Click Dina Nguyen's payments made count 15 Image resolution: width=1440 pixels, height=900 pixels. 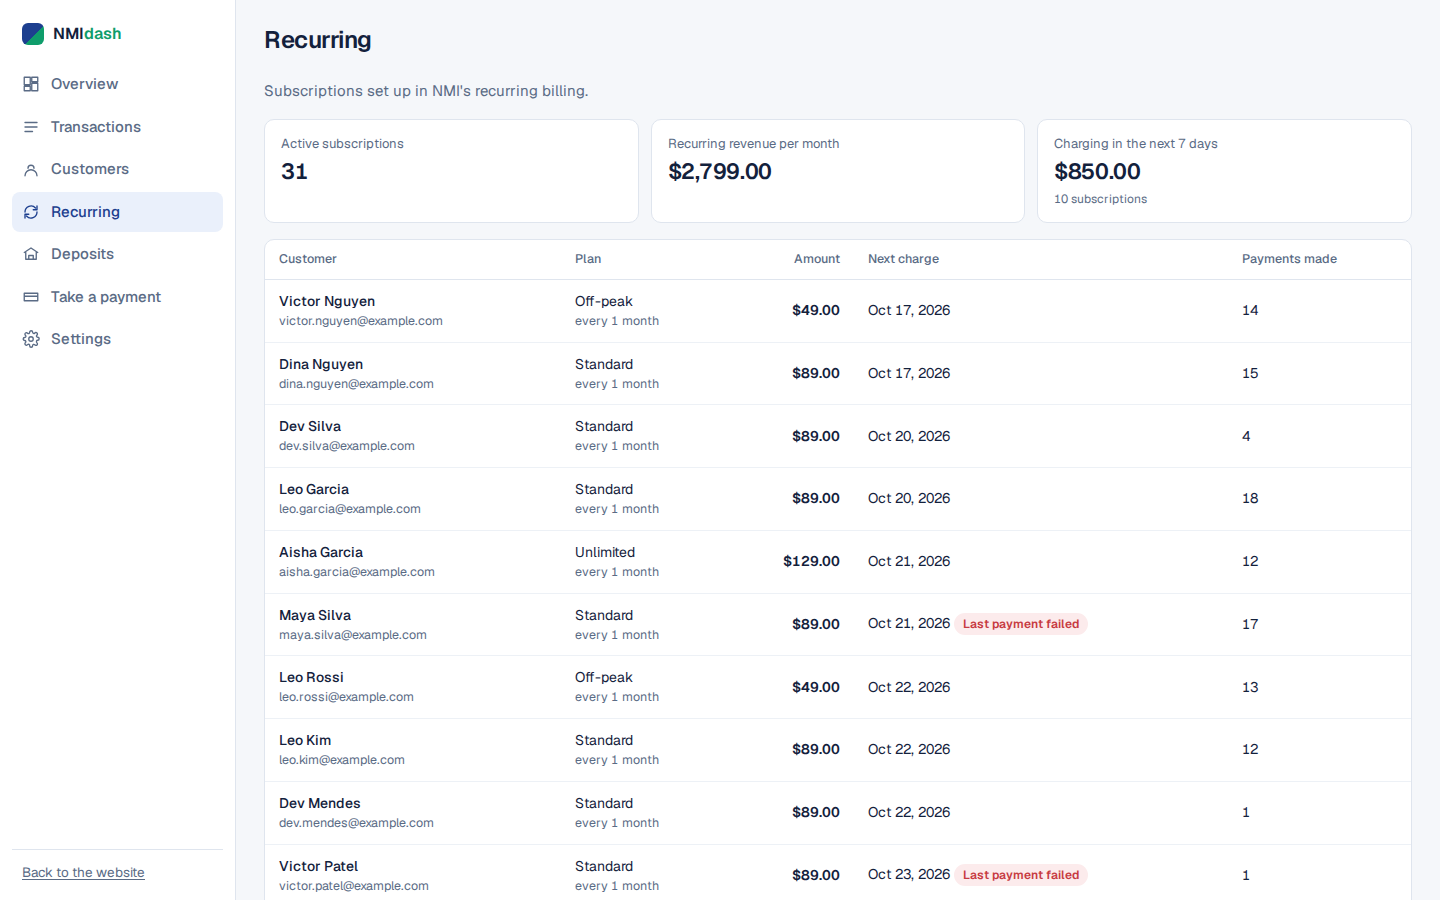(x=1250, y=373)
